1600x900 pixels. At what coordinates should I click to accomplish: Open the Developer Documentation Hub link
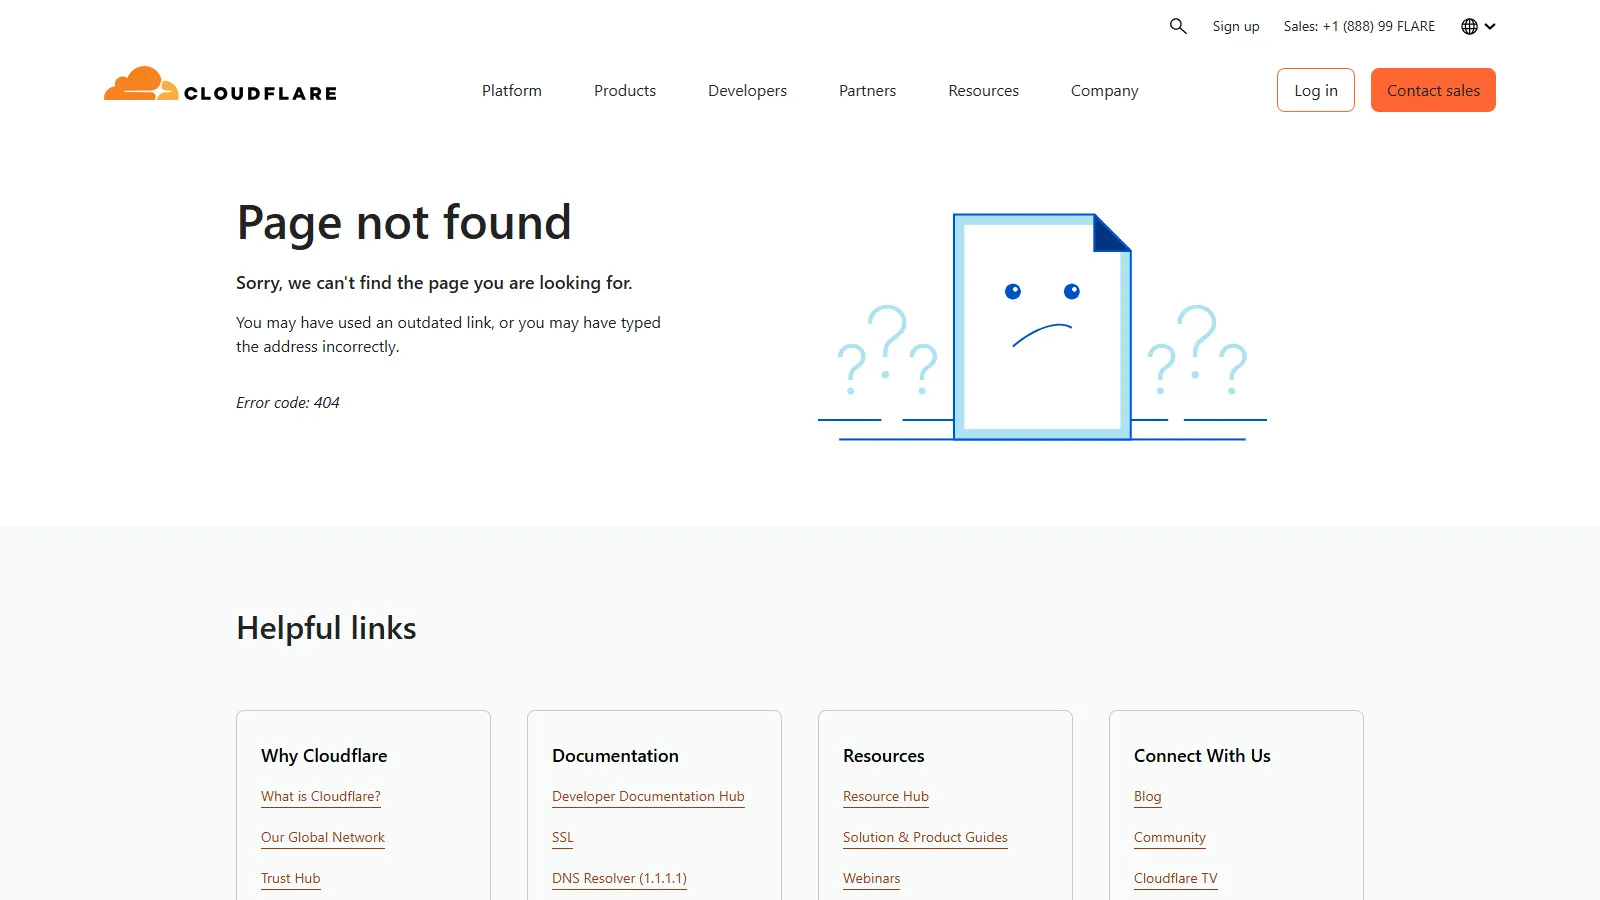648,796
